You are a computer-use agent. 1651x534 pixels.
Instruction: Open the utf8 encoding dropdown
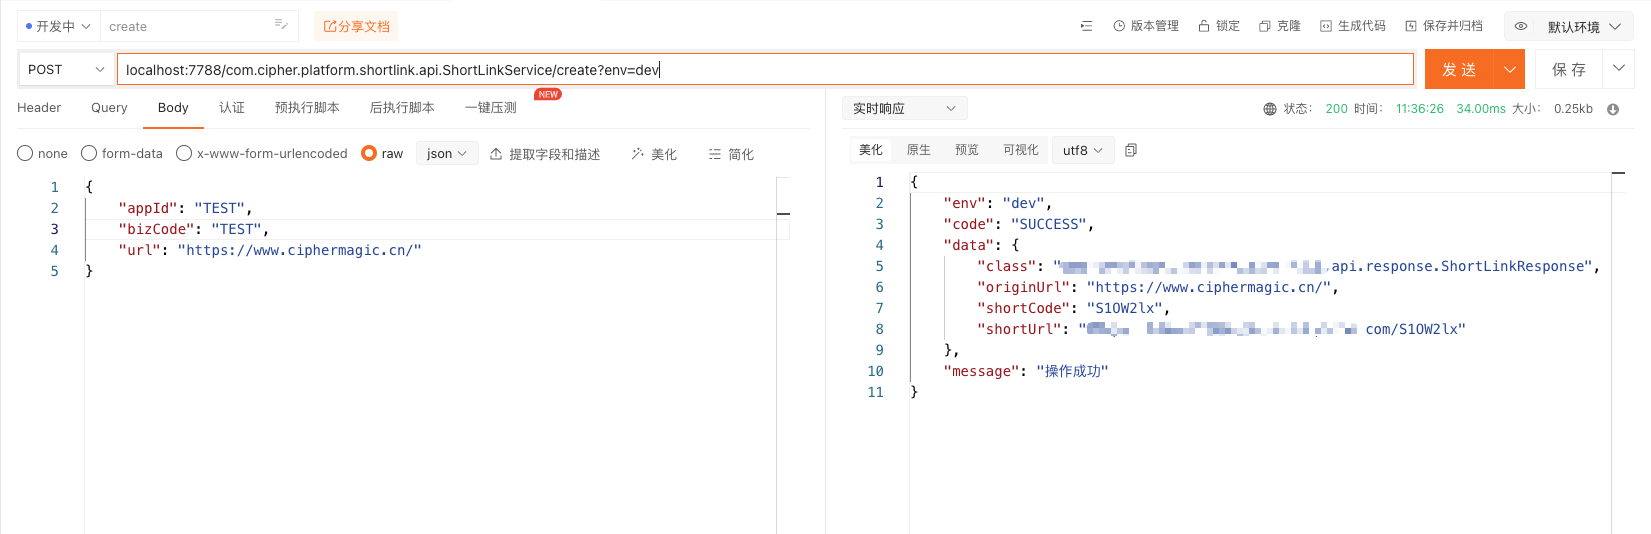pos(1083,150)
